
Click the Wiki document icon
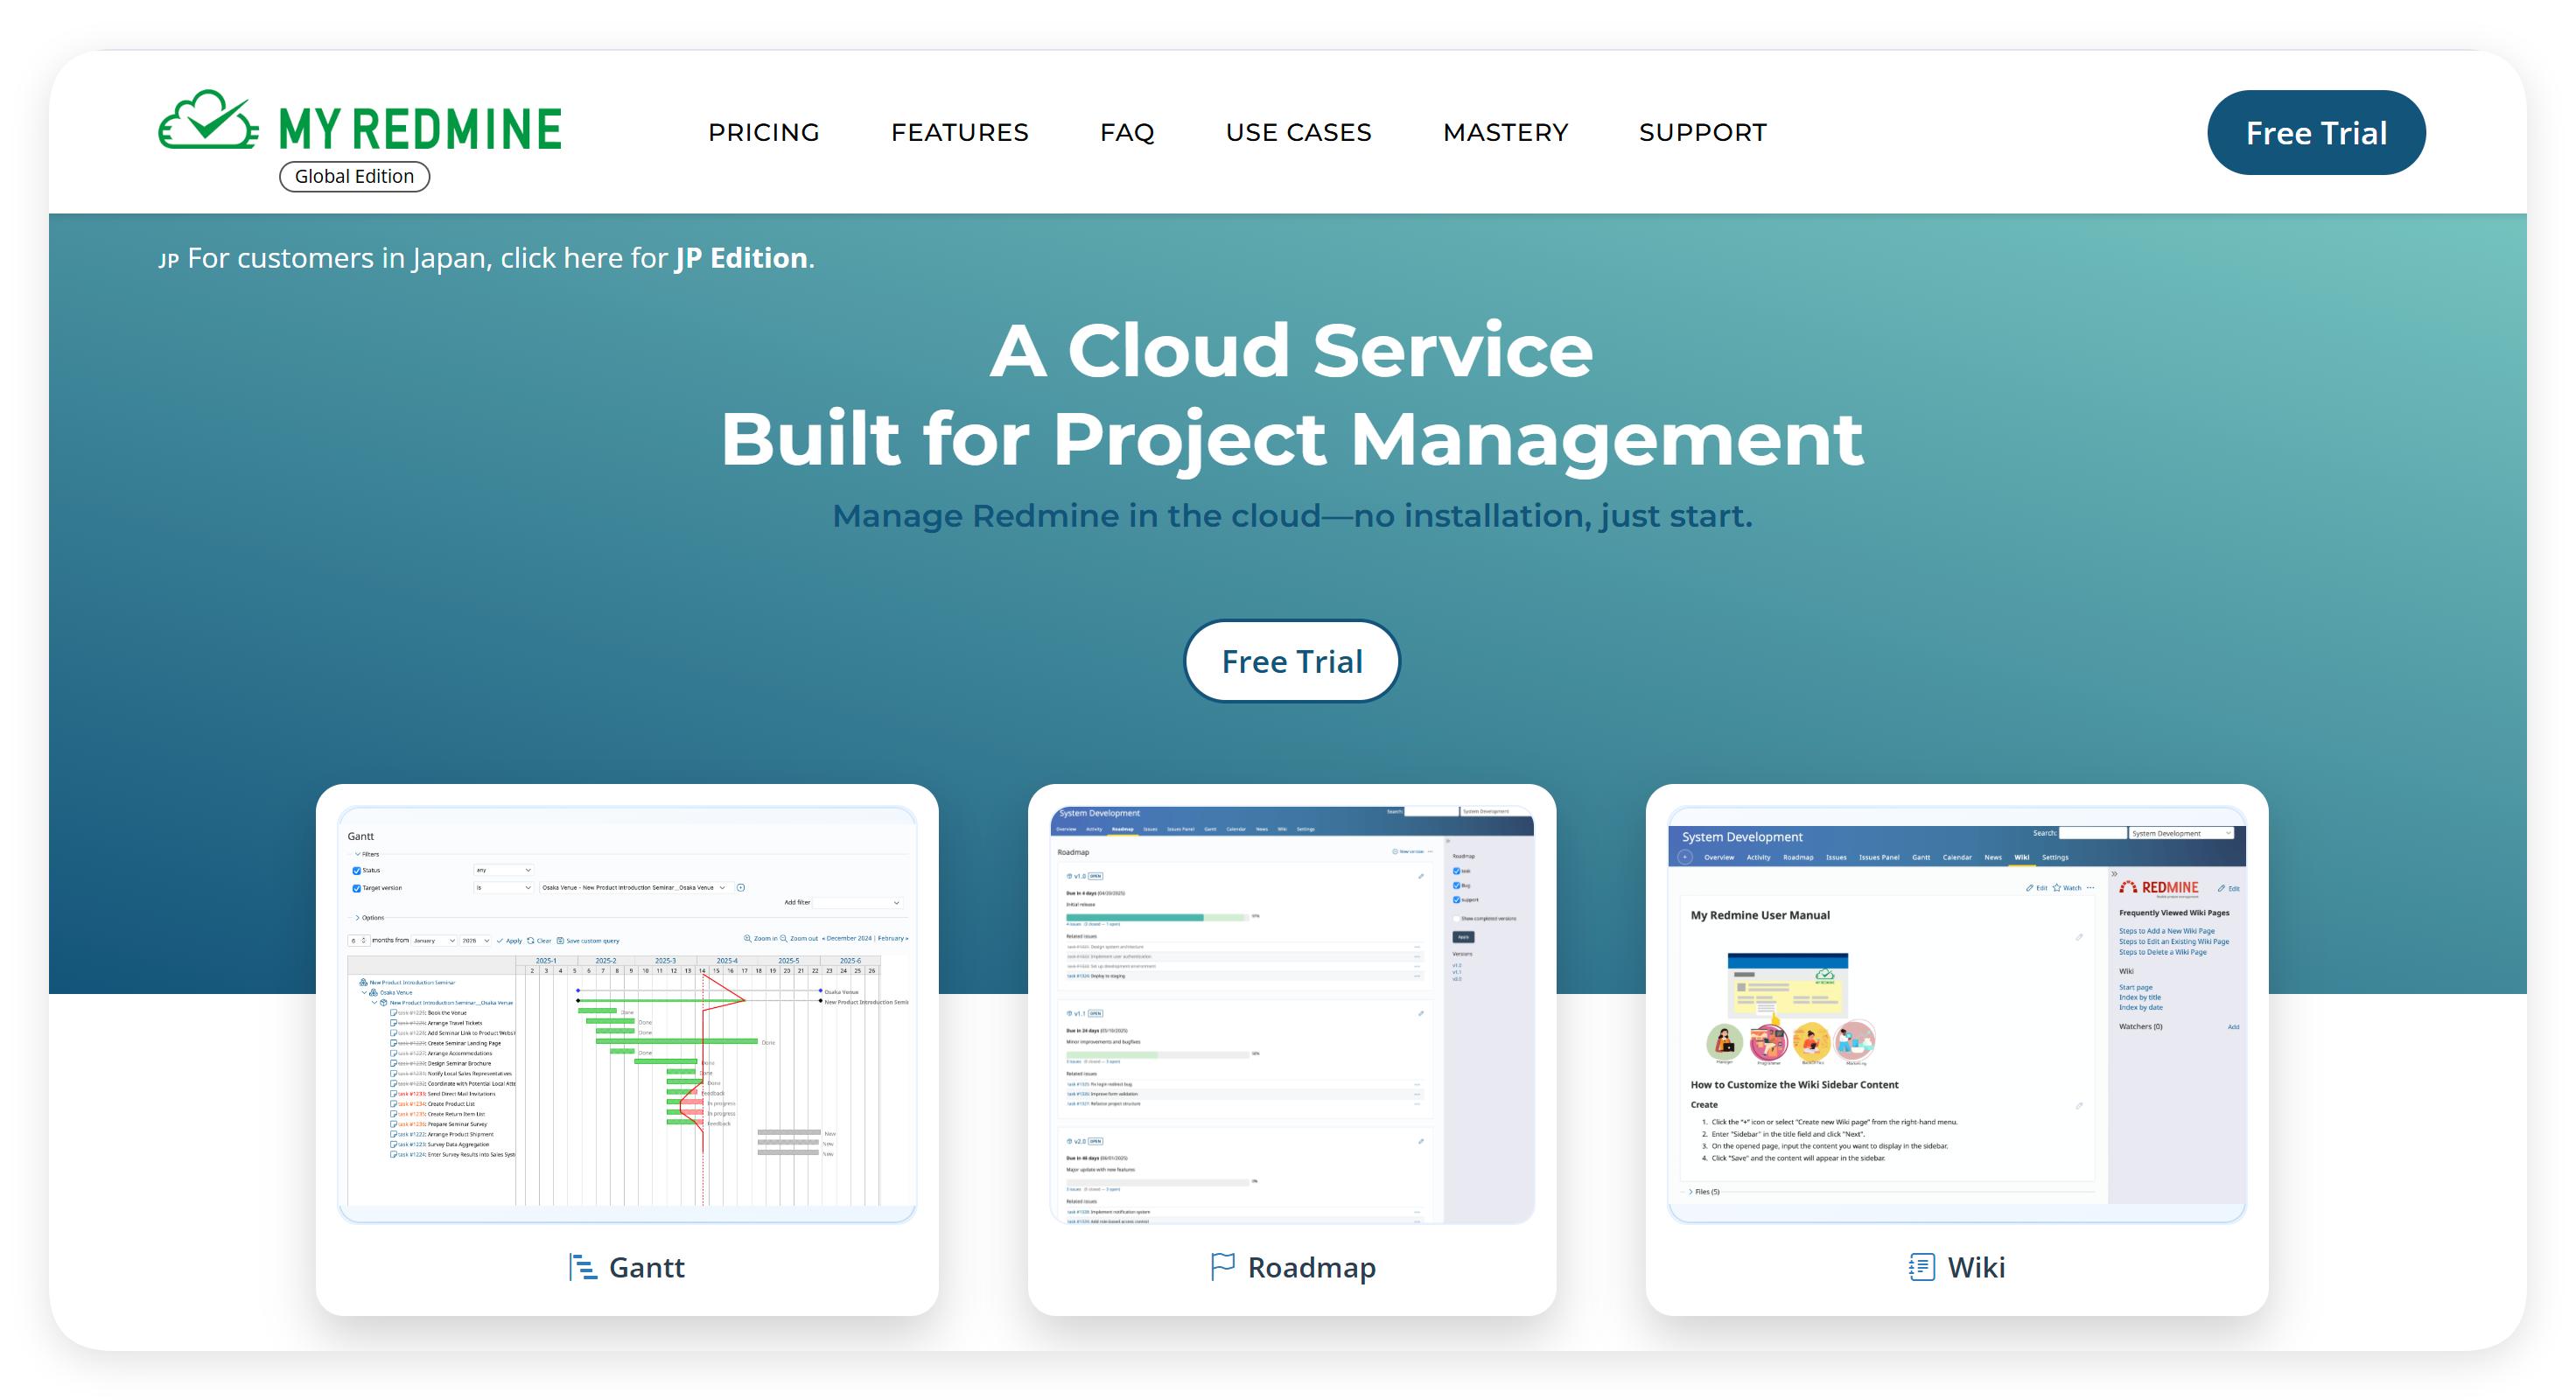tap(1921, 1267)
